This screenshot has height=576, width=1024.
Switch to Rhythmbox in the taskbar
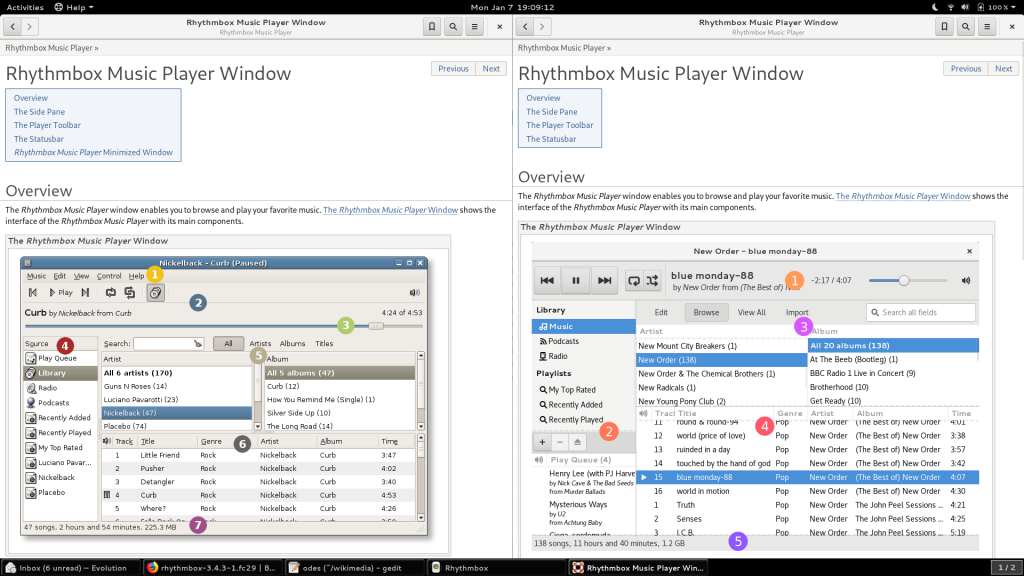pos(497,568)
